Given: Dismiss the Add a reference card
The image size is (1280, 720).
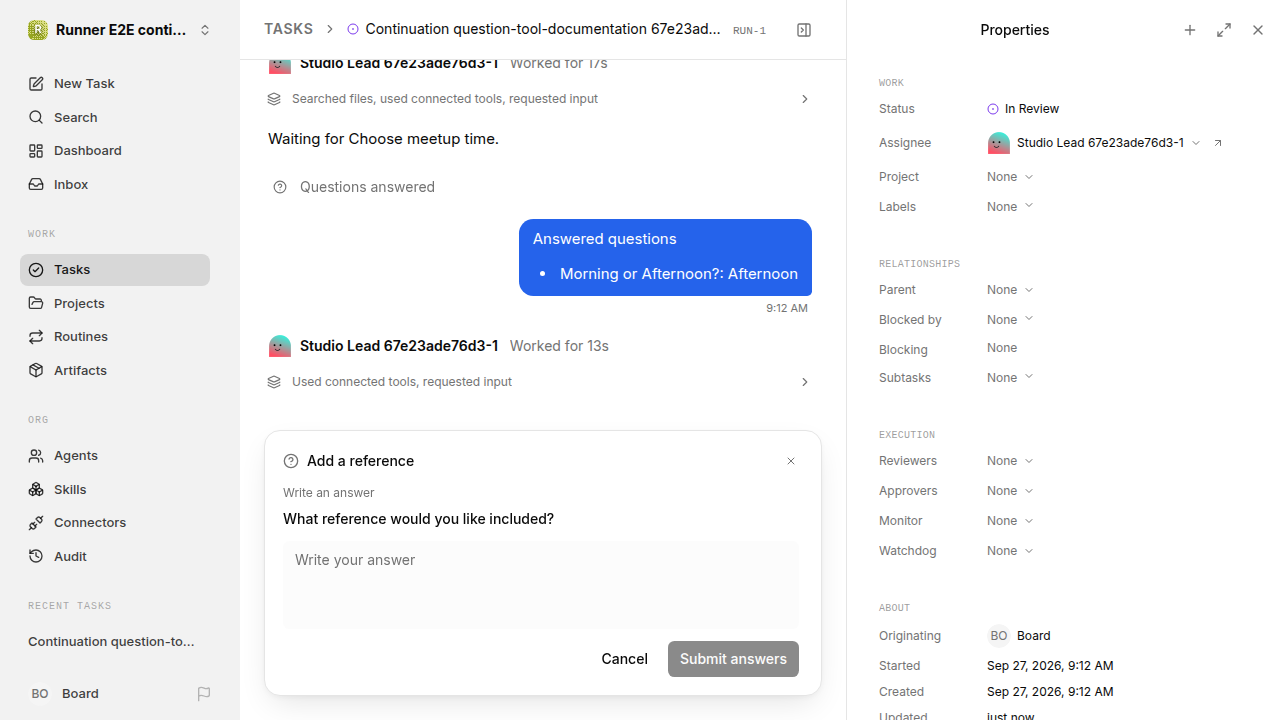Looking at the screenshot, I should 791,461.
